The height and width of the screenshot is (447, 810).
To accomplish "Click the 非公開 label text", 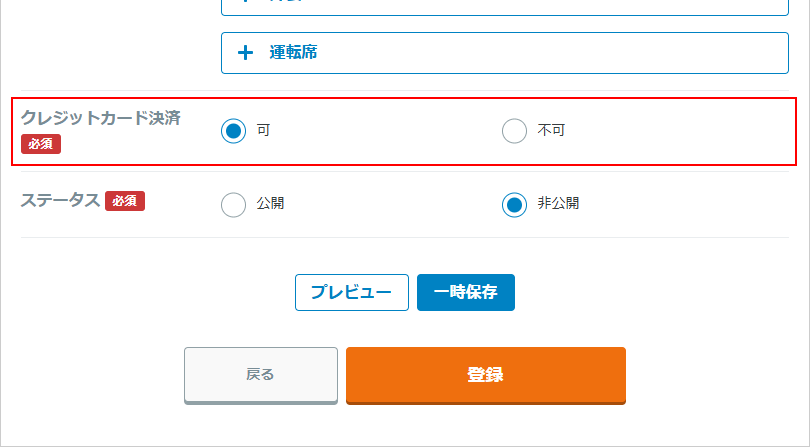I will pos(558,204).
